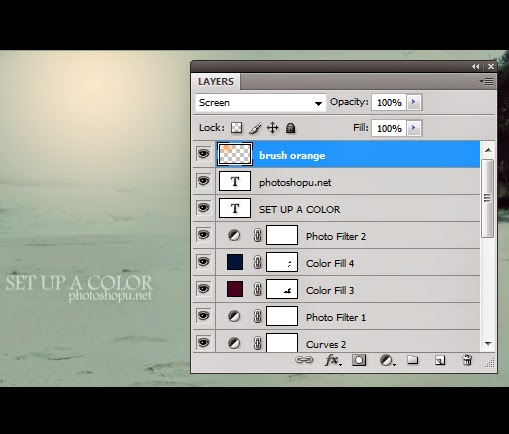Add a layer mask

(x=359, y=360)
